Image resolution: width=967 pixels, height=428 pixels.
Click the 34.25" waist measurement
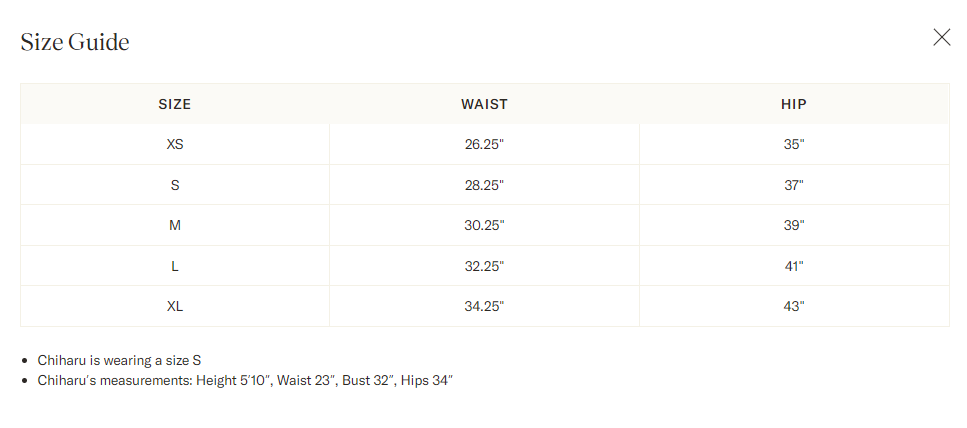[484, 306]
